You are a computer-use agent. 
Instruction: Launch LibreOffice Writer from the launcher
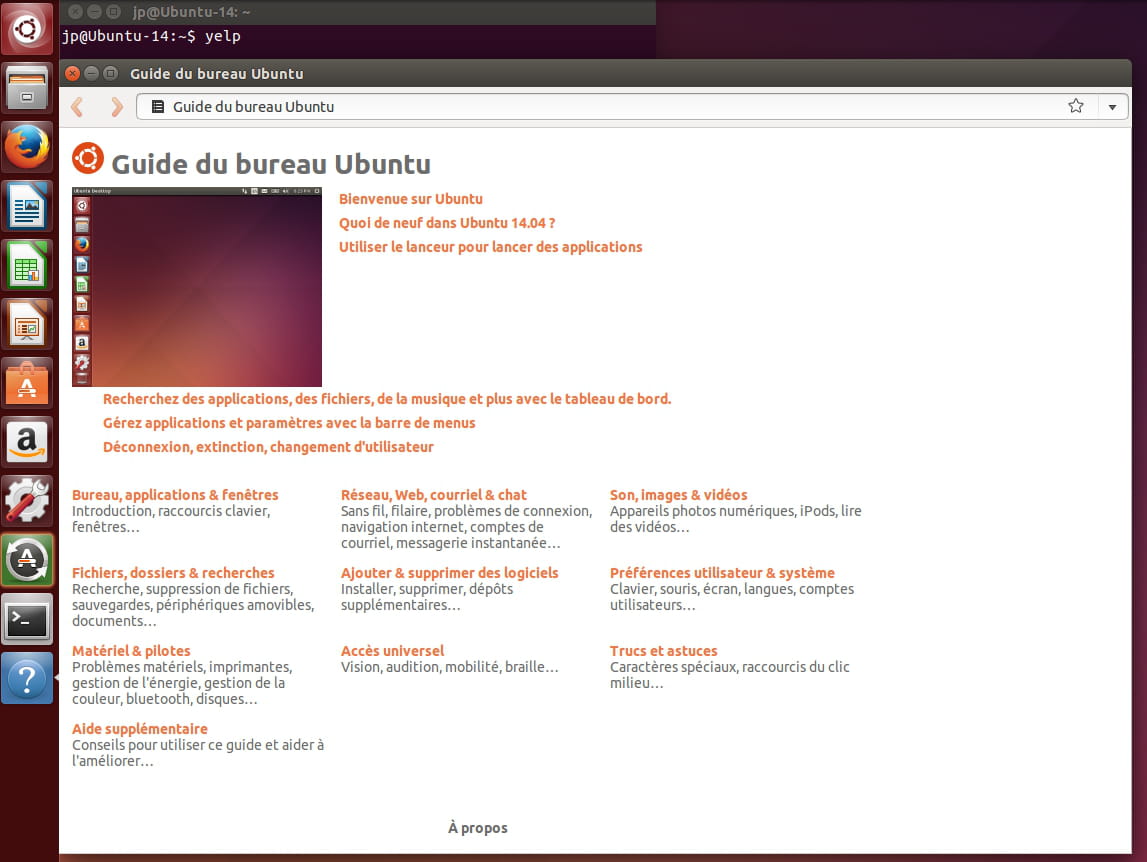click(27, 206)
